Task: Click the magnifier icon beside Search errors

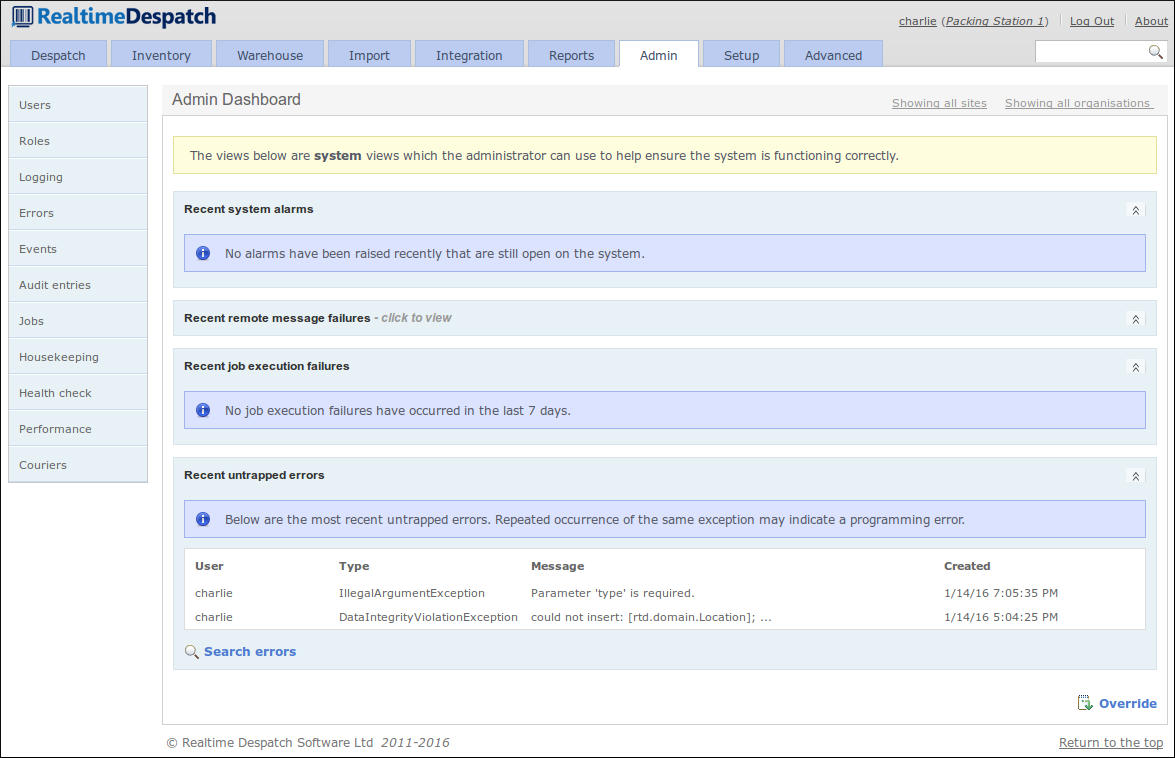Action: pos(192,652)
